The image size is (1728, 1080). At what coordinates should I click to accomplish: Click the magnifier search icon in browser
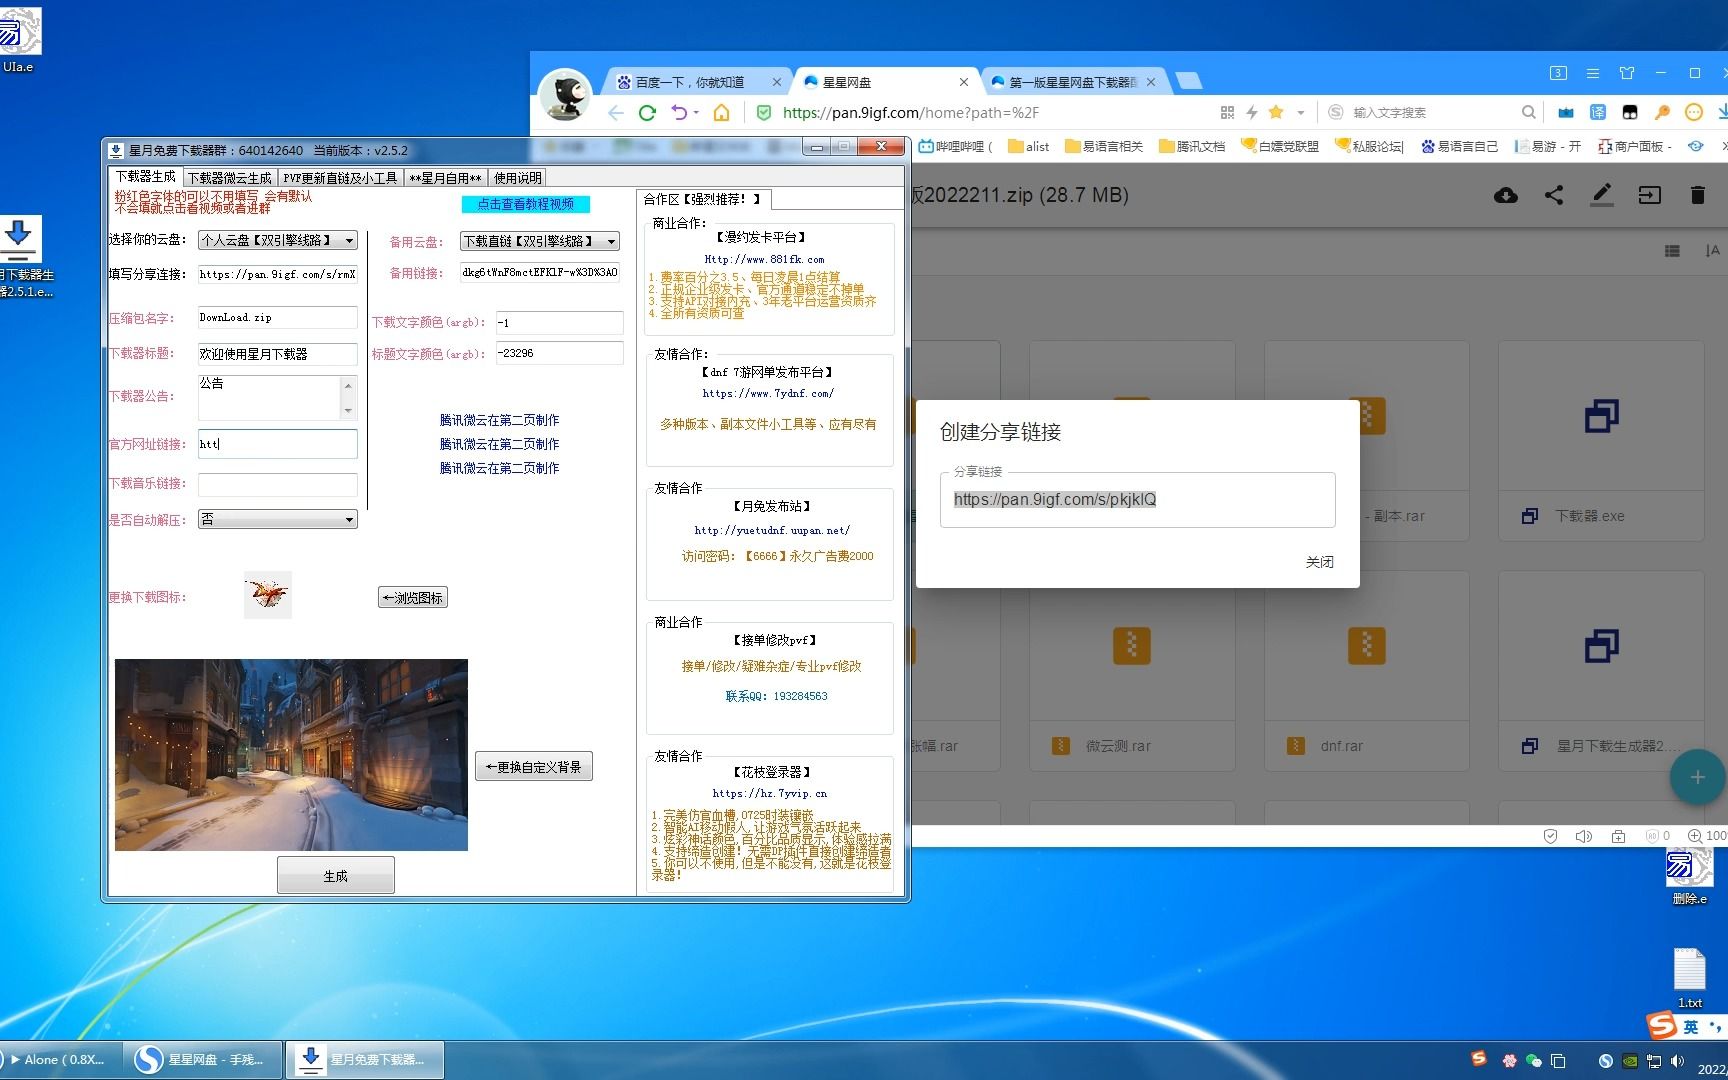[1528, 112]
